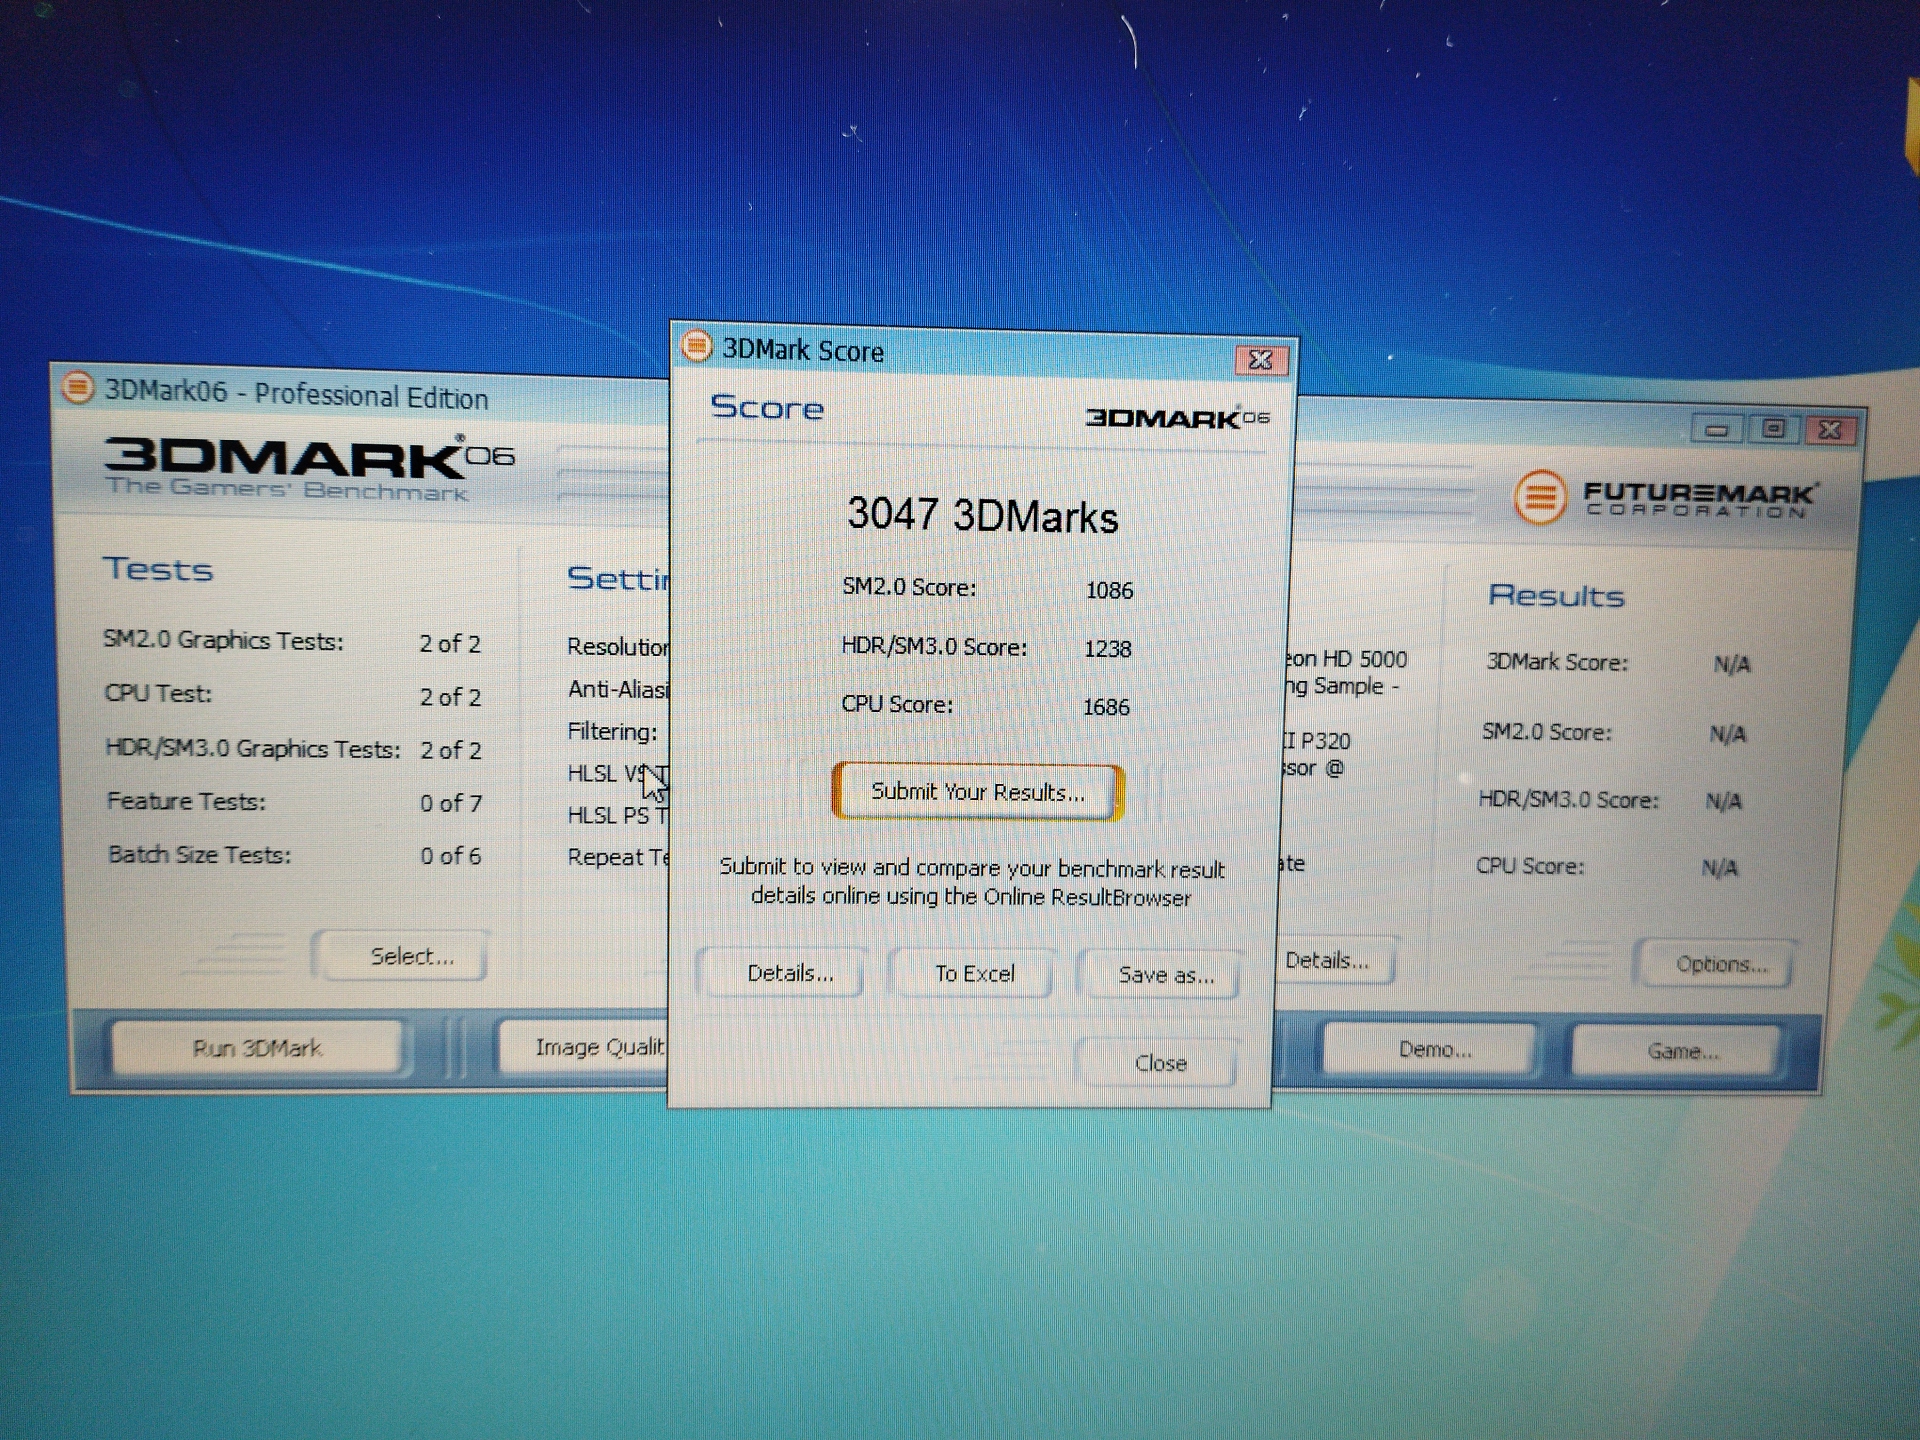
Task: Open Details in the 3DMark Score dialog
Action: (x=789, y=973)
